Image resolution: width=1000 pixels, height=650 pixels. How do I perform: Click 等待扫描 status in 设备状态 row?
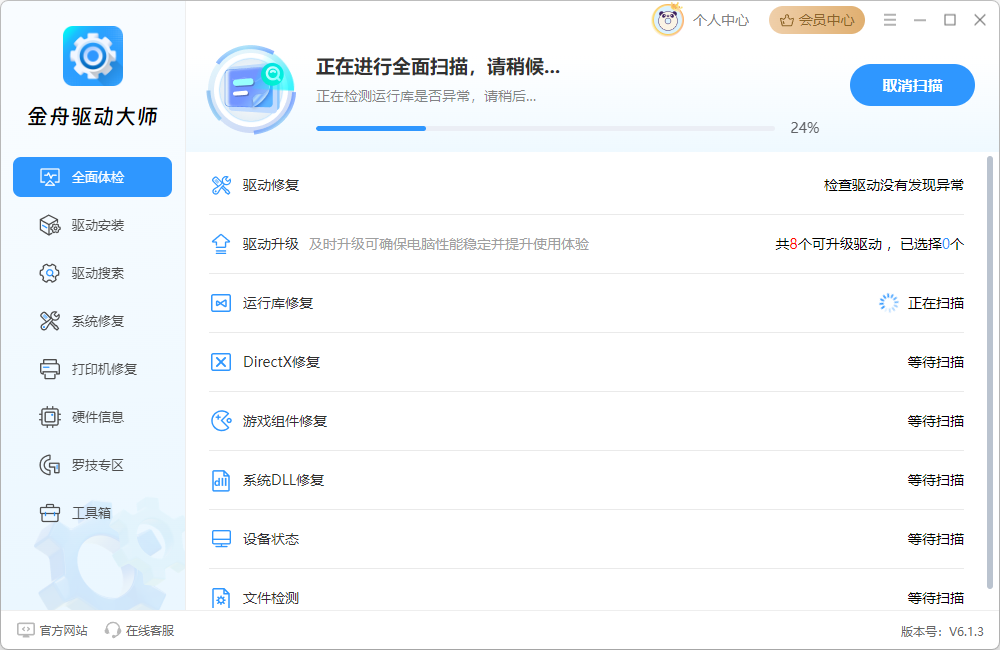pos(936,539)
